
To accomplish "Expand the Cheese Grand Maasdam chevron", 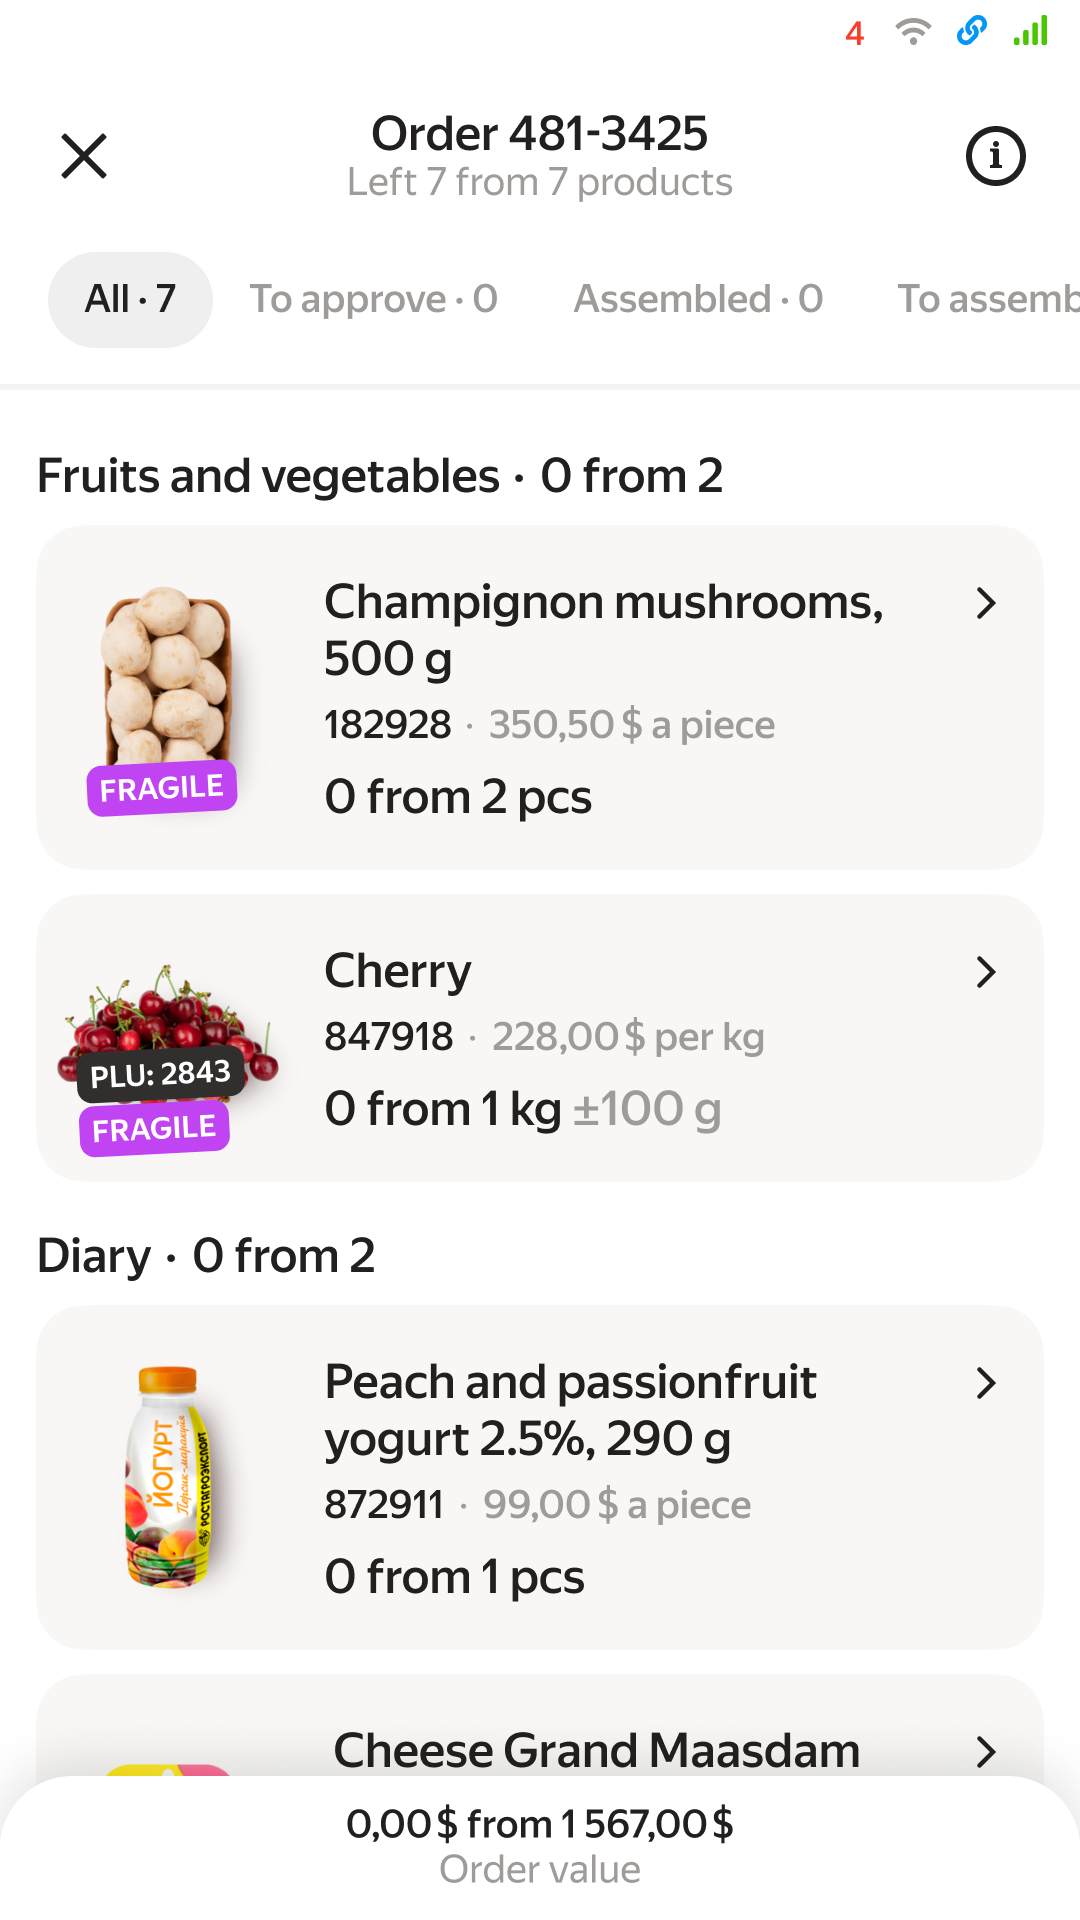I will pos(986,1751).
